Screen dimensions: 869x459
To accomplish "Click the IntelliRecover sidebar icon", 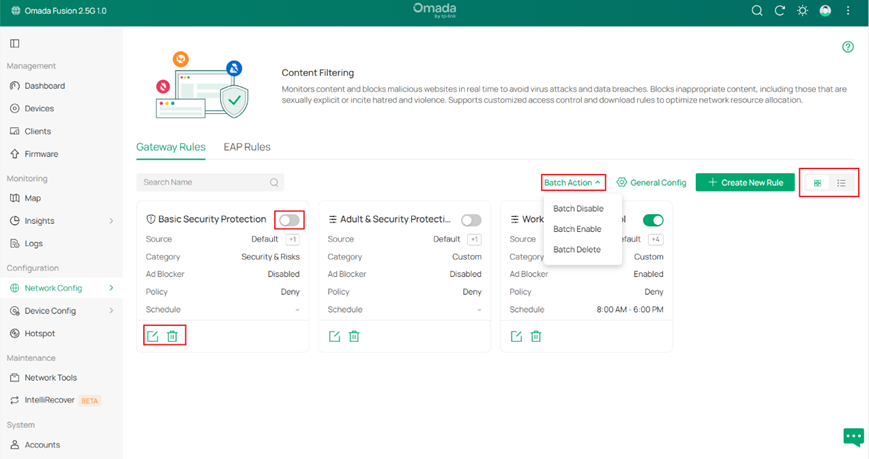I will [x=15, y=400].
